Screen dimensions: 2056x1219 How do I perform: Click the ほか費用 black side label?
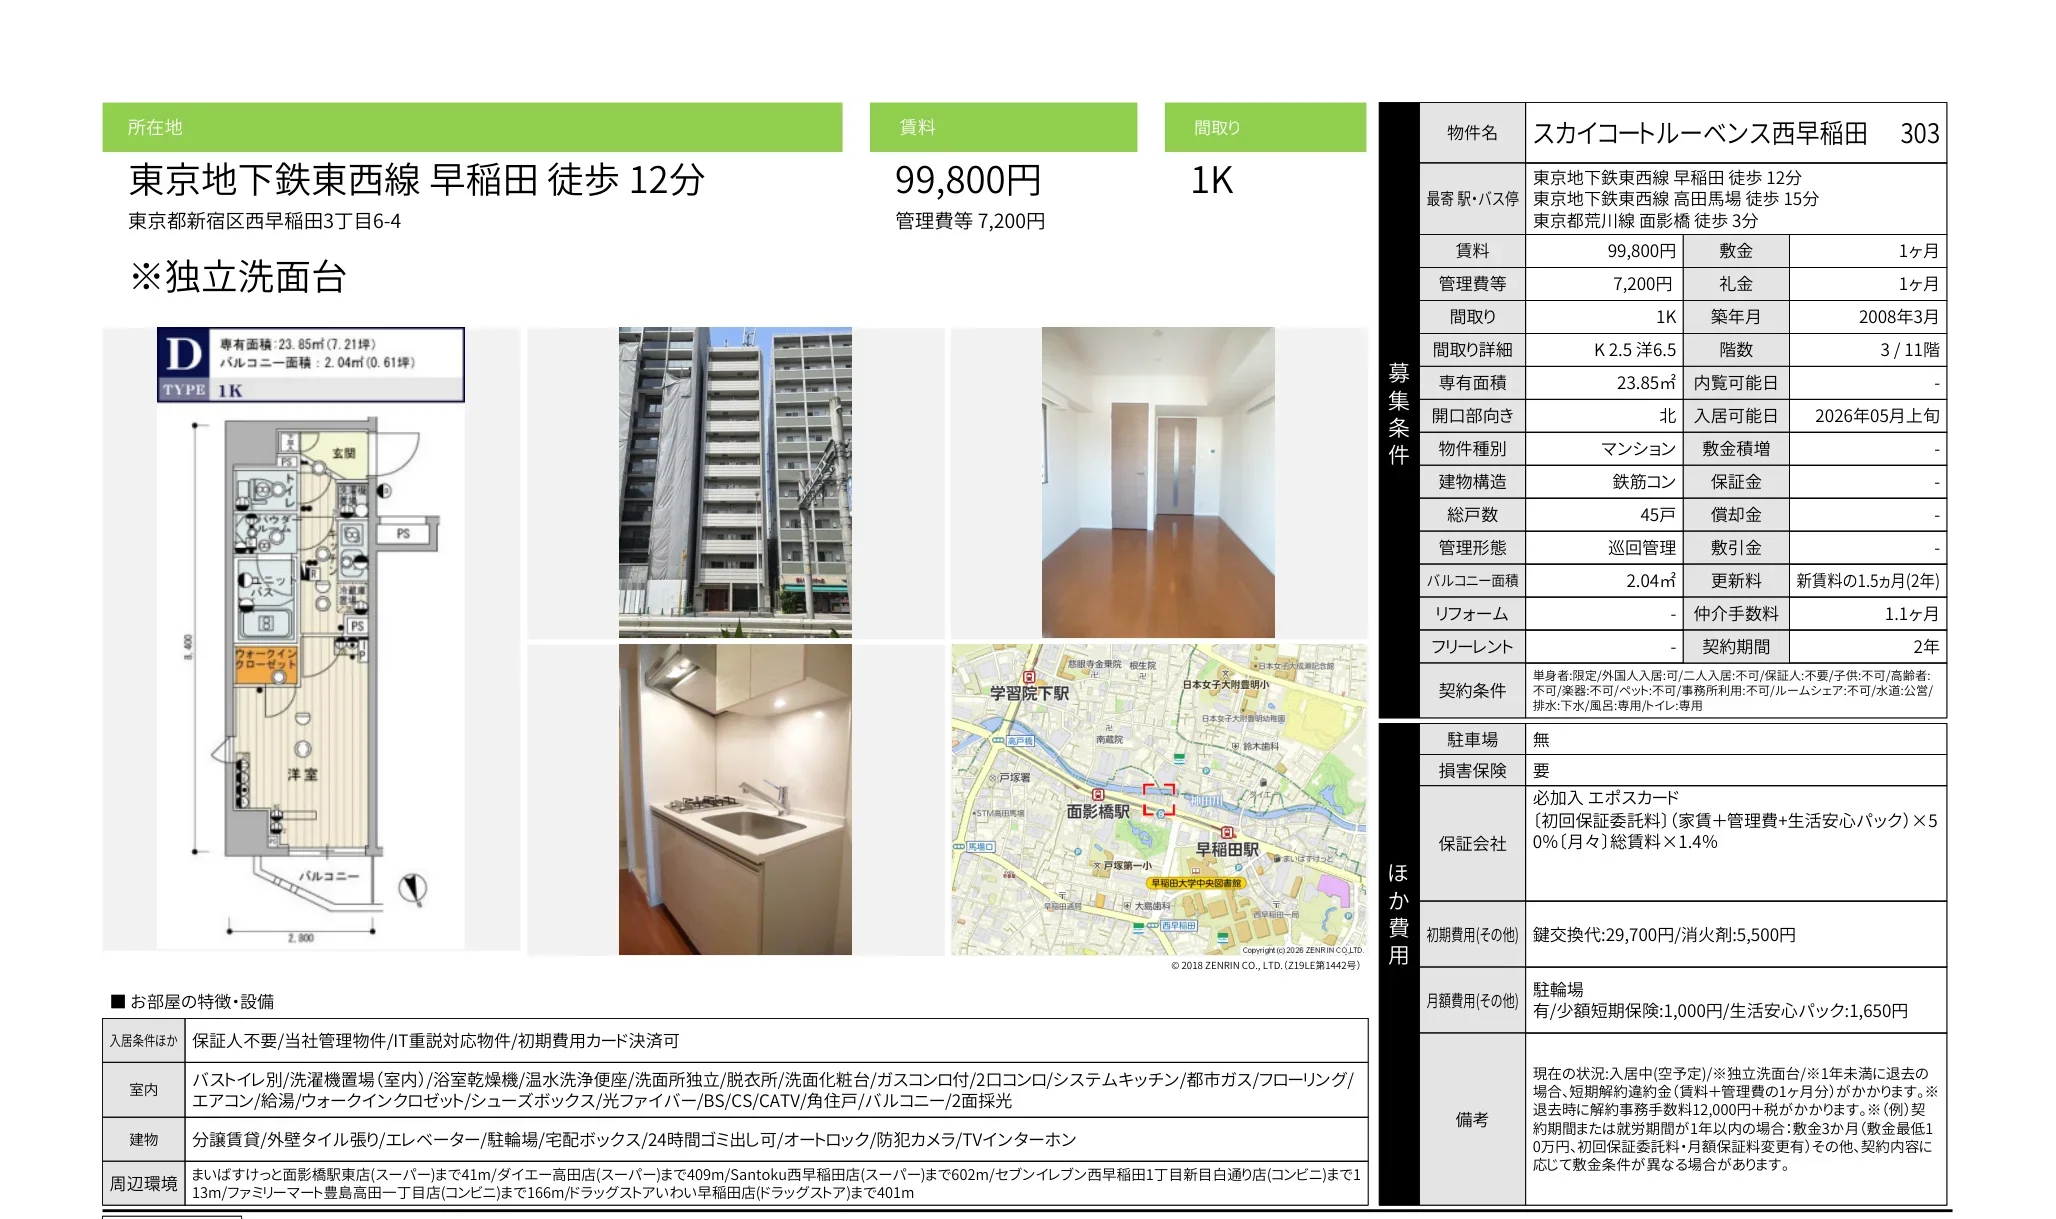tap(1398, 912)
